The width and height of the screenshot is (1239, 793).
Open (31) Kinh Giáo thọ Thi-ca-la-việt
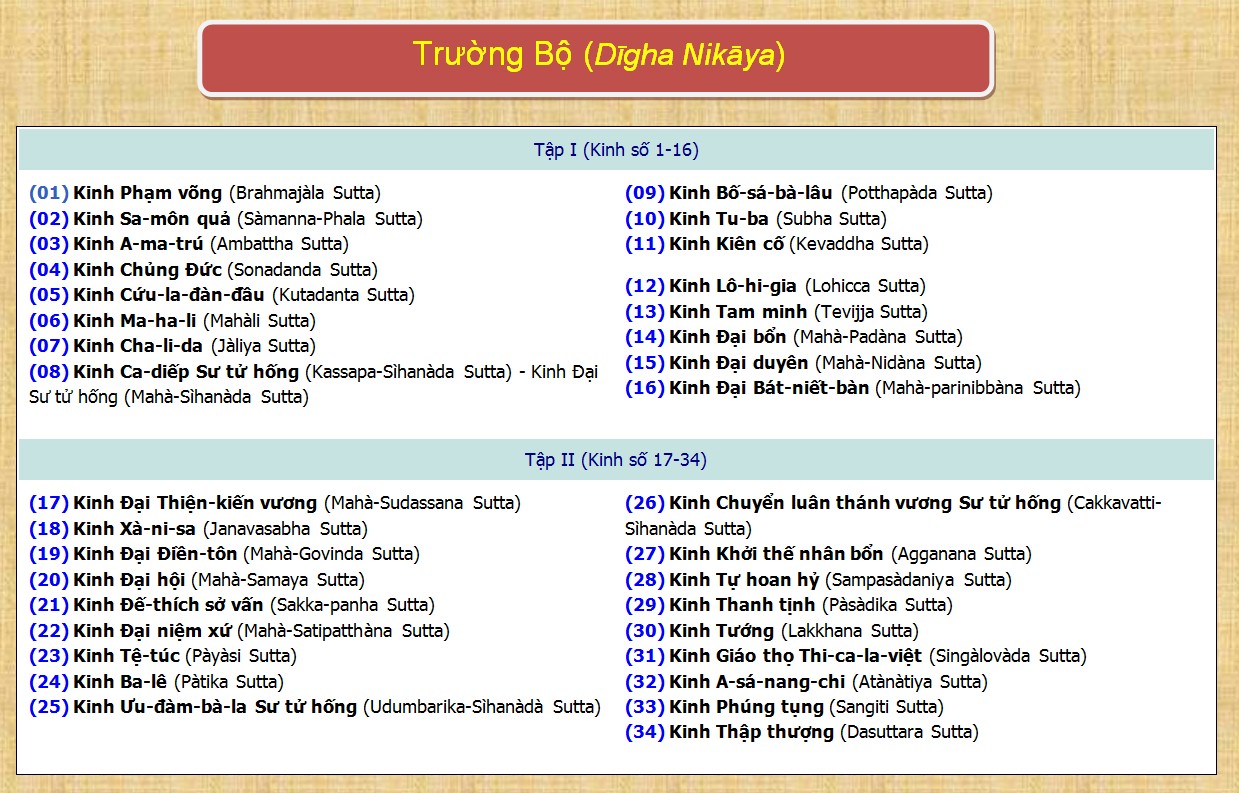coord(774,655)
